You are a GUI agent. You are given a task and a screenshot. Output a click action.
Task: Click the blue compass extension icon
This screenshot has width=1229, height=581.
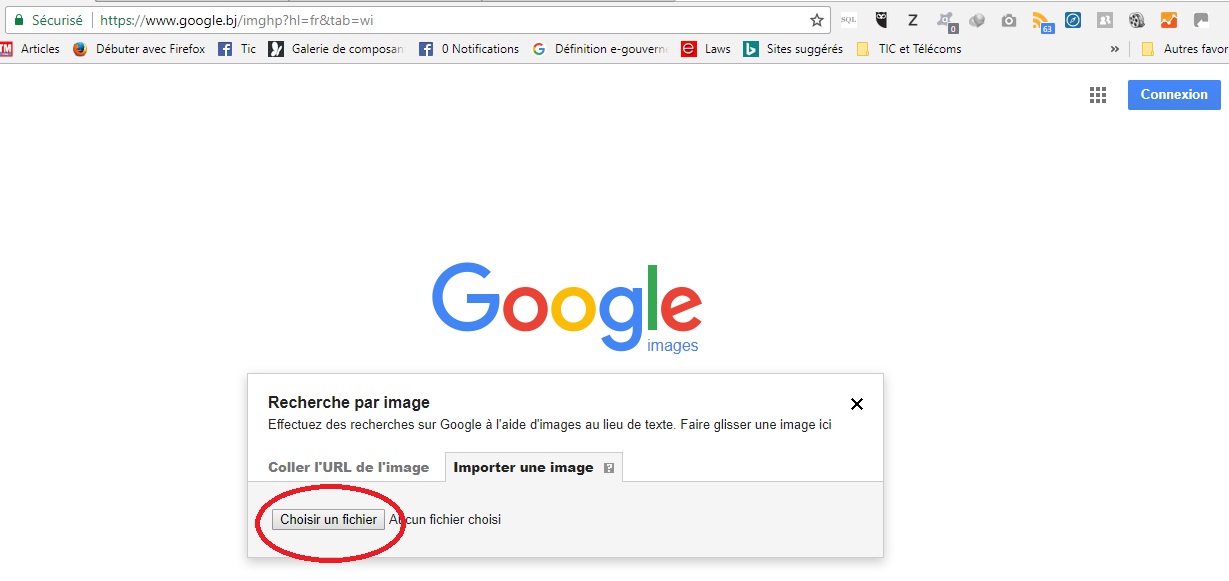coord(1073,20)
